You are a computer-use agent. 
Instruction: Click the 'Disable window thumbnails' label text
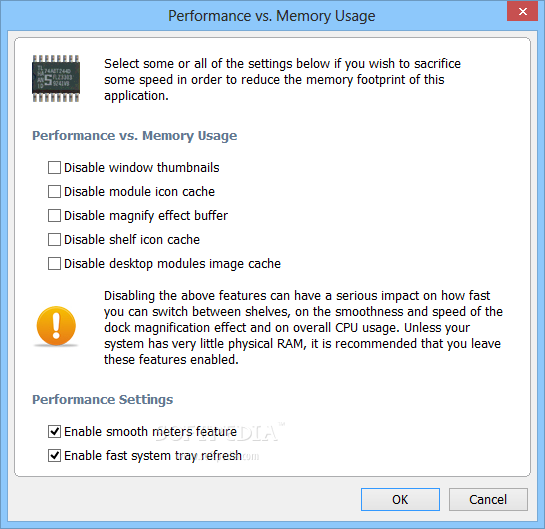point(142,168)
